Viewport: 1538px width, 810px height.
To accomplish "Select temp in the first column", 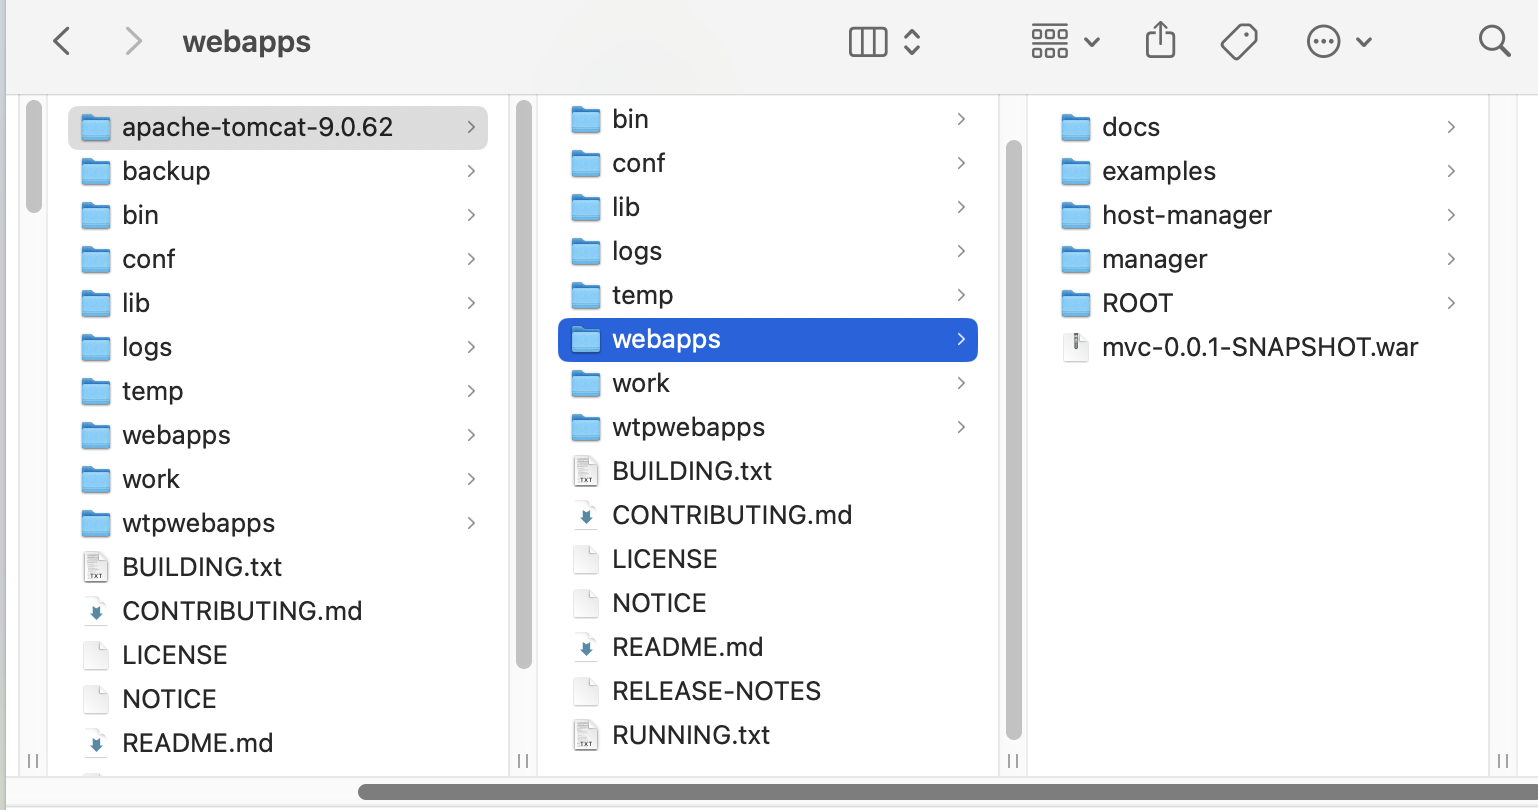I will (x=152, y=391).
